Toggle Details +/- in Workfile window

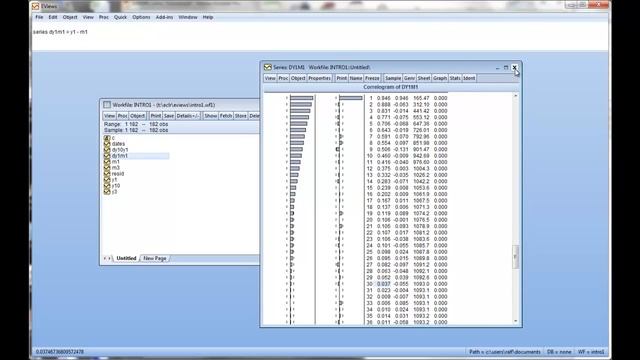pyautogui.click(x=188, y=116)
